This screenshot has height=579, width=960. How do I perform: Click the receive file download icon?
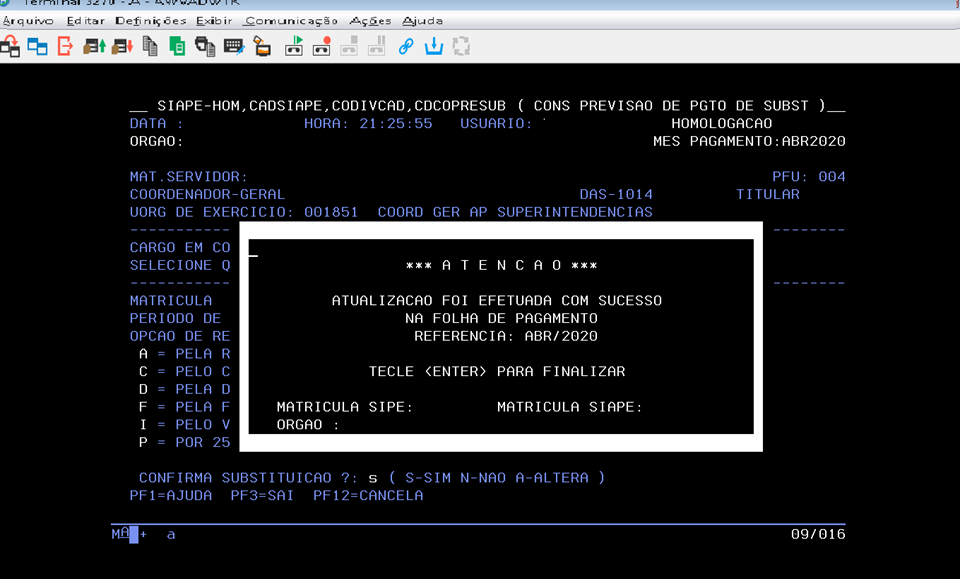[x=122, y=45]
